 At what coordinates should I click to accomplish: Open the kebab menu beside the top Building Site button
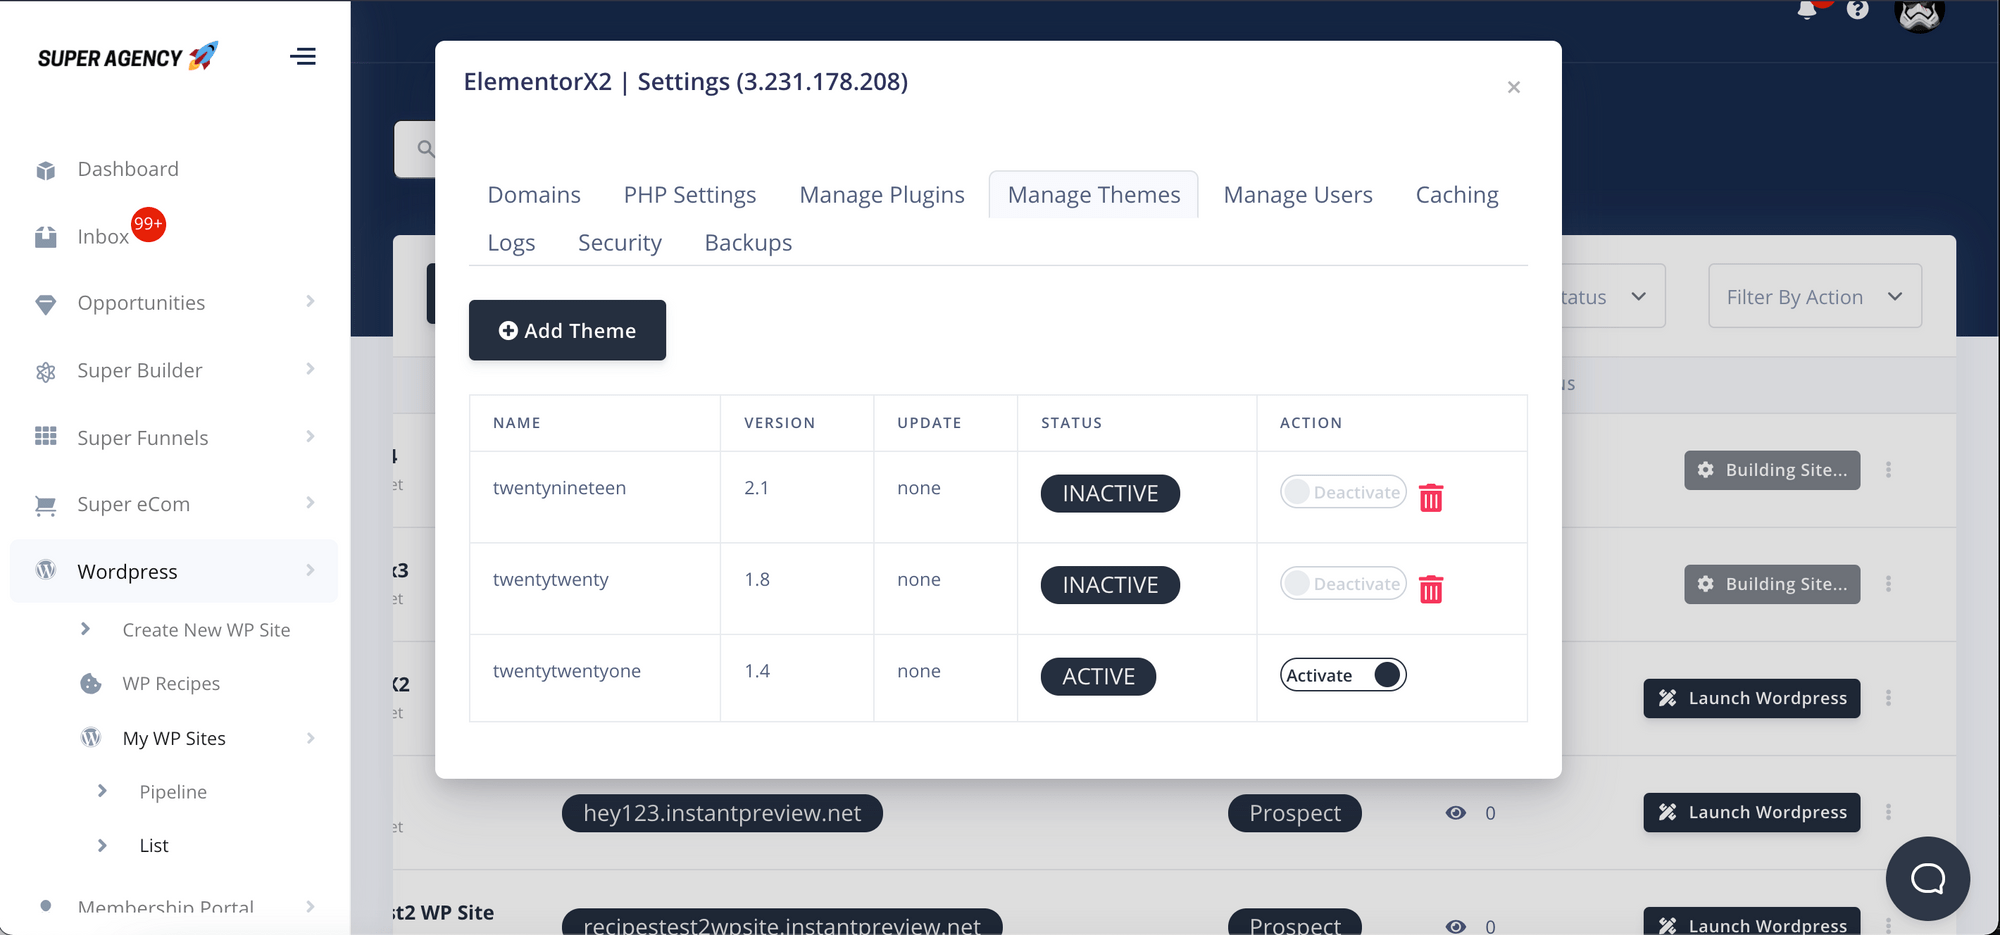[x=1888, y=470]
